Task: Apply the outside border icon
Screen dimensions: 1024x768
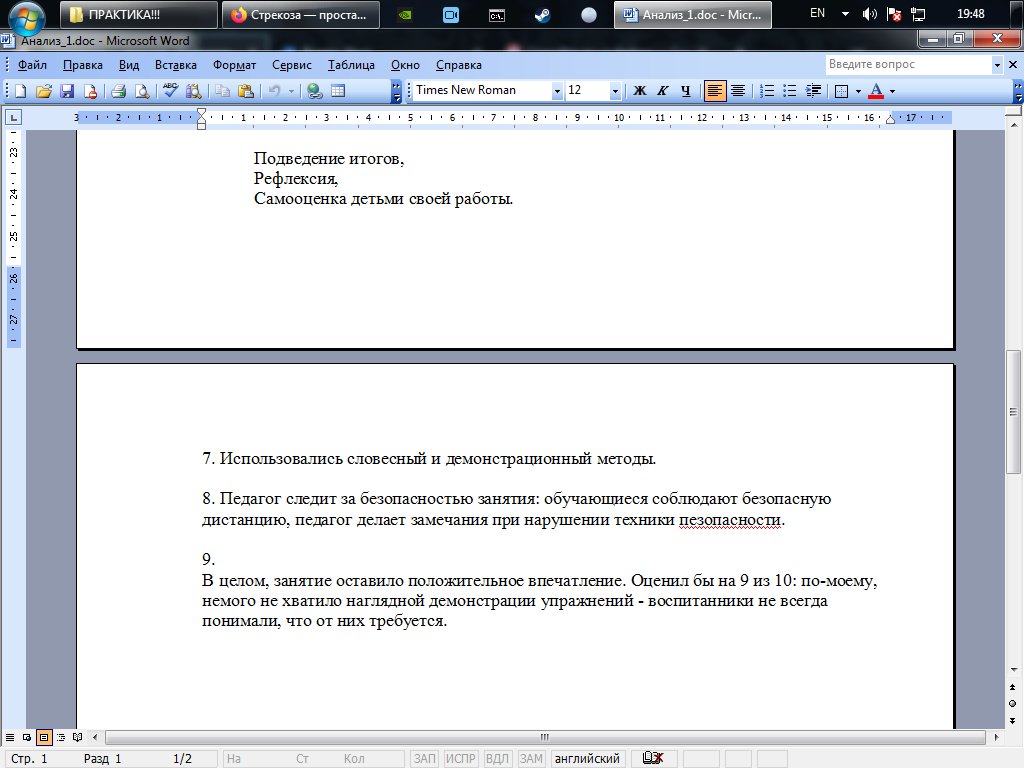Action: coord(842,91)
